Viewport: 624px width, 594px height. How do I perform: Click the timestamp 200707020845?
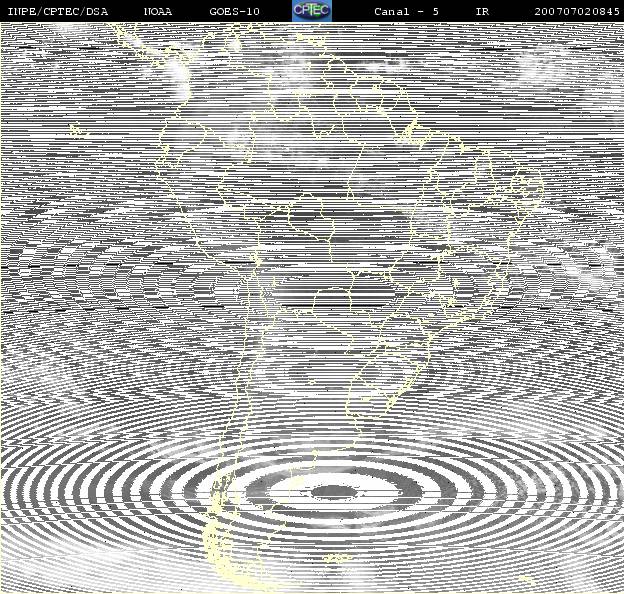(577, 12)
